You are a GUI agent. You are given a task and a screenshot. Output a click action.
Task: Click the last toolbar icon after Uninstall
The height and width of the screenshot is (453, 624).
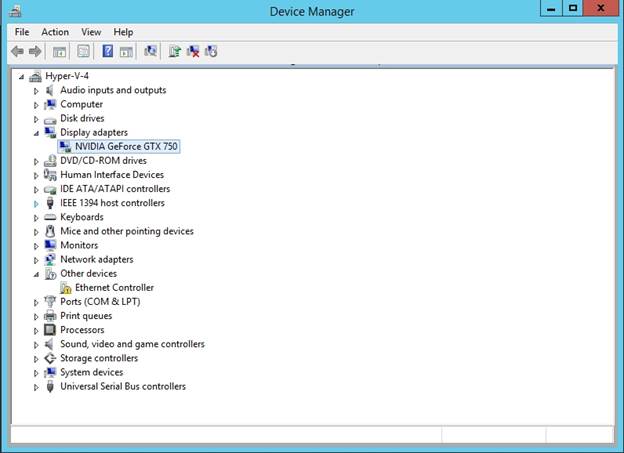[x=211, y=51]
